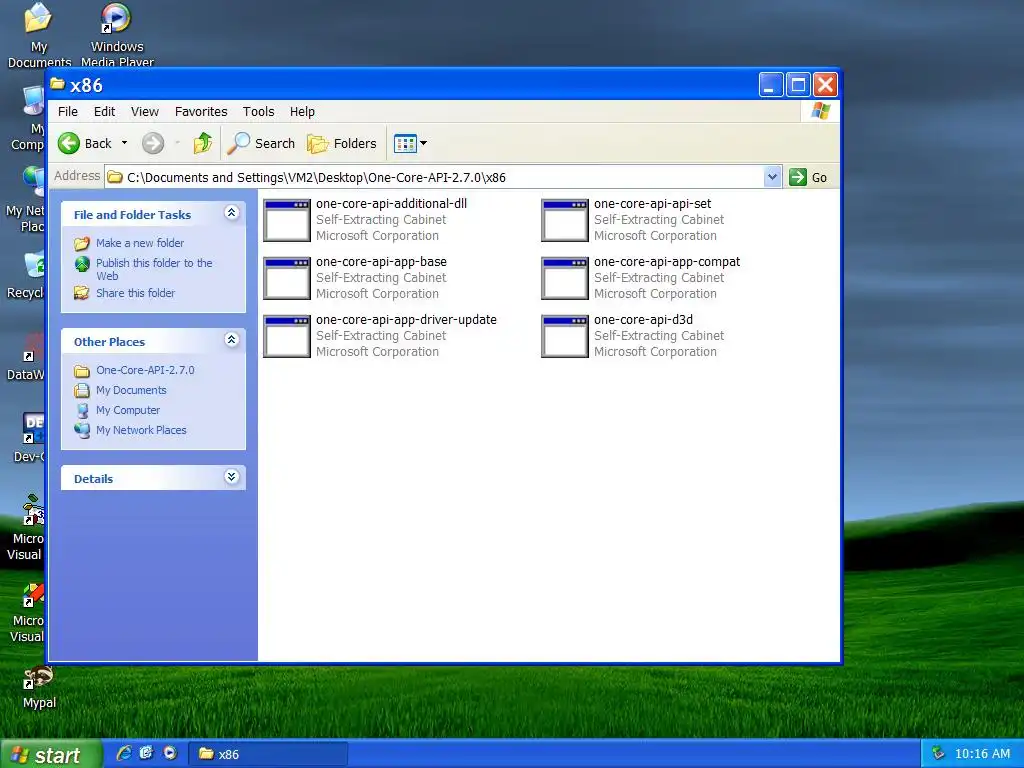The width and height of the screenshot is (1024, 768).
Task: Open the View menu
Action: pyautogui.click(x=145, y=112)
